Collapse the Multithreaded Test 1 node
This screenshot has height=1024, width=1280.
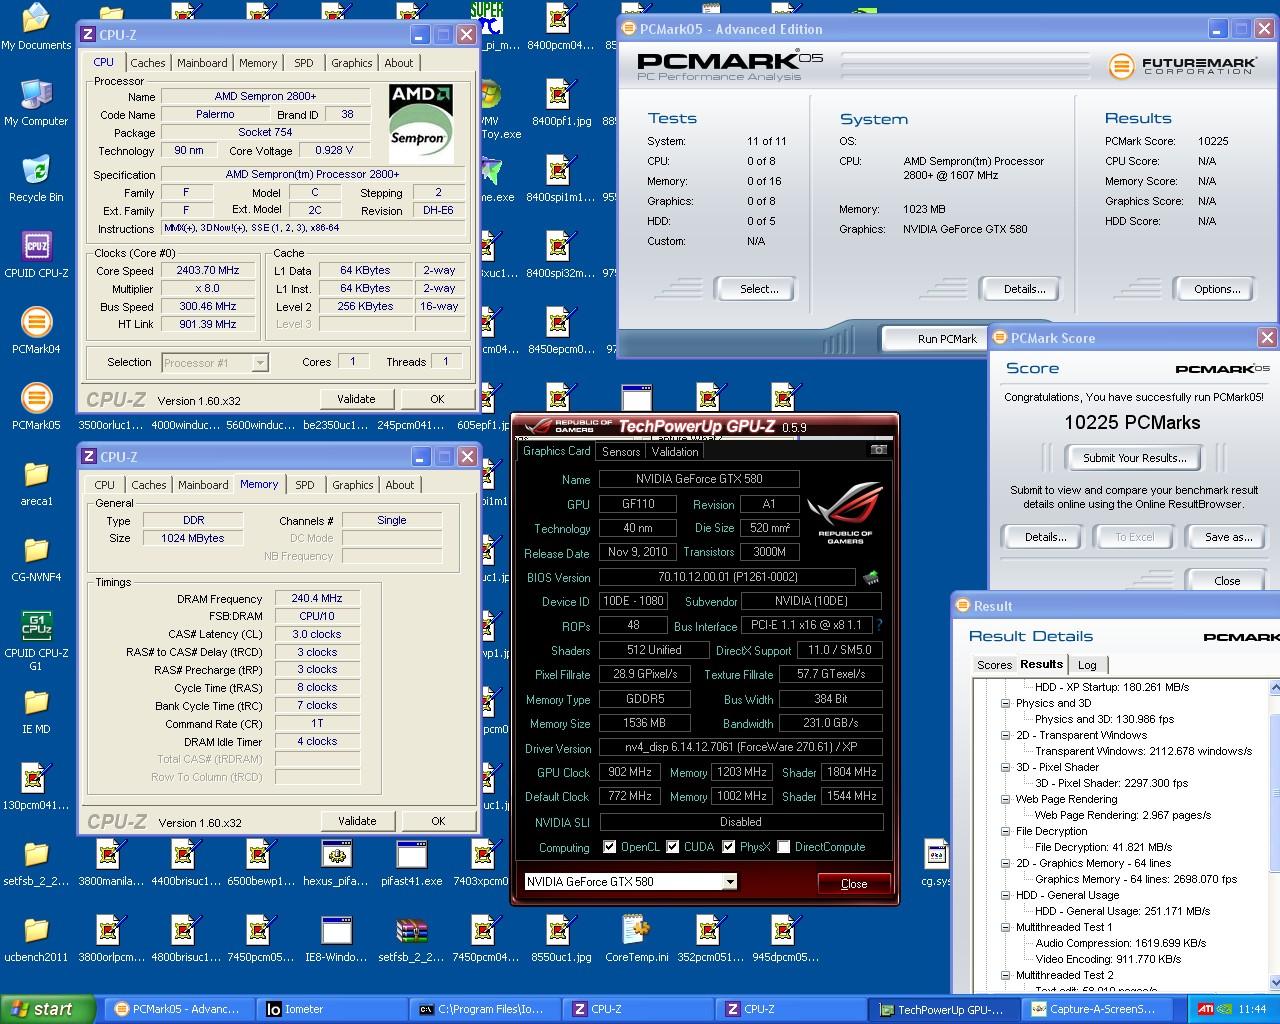point(1005,927)
